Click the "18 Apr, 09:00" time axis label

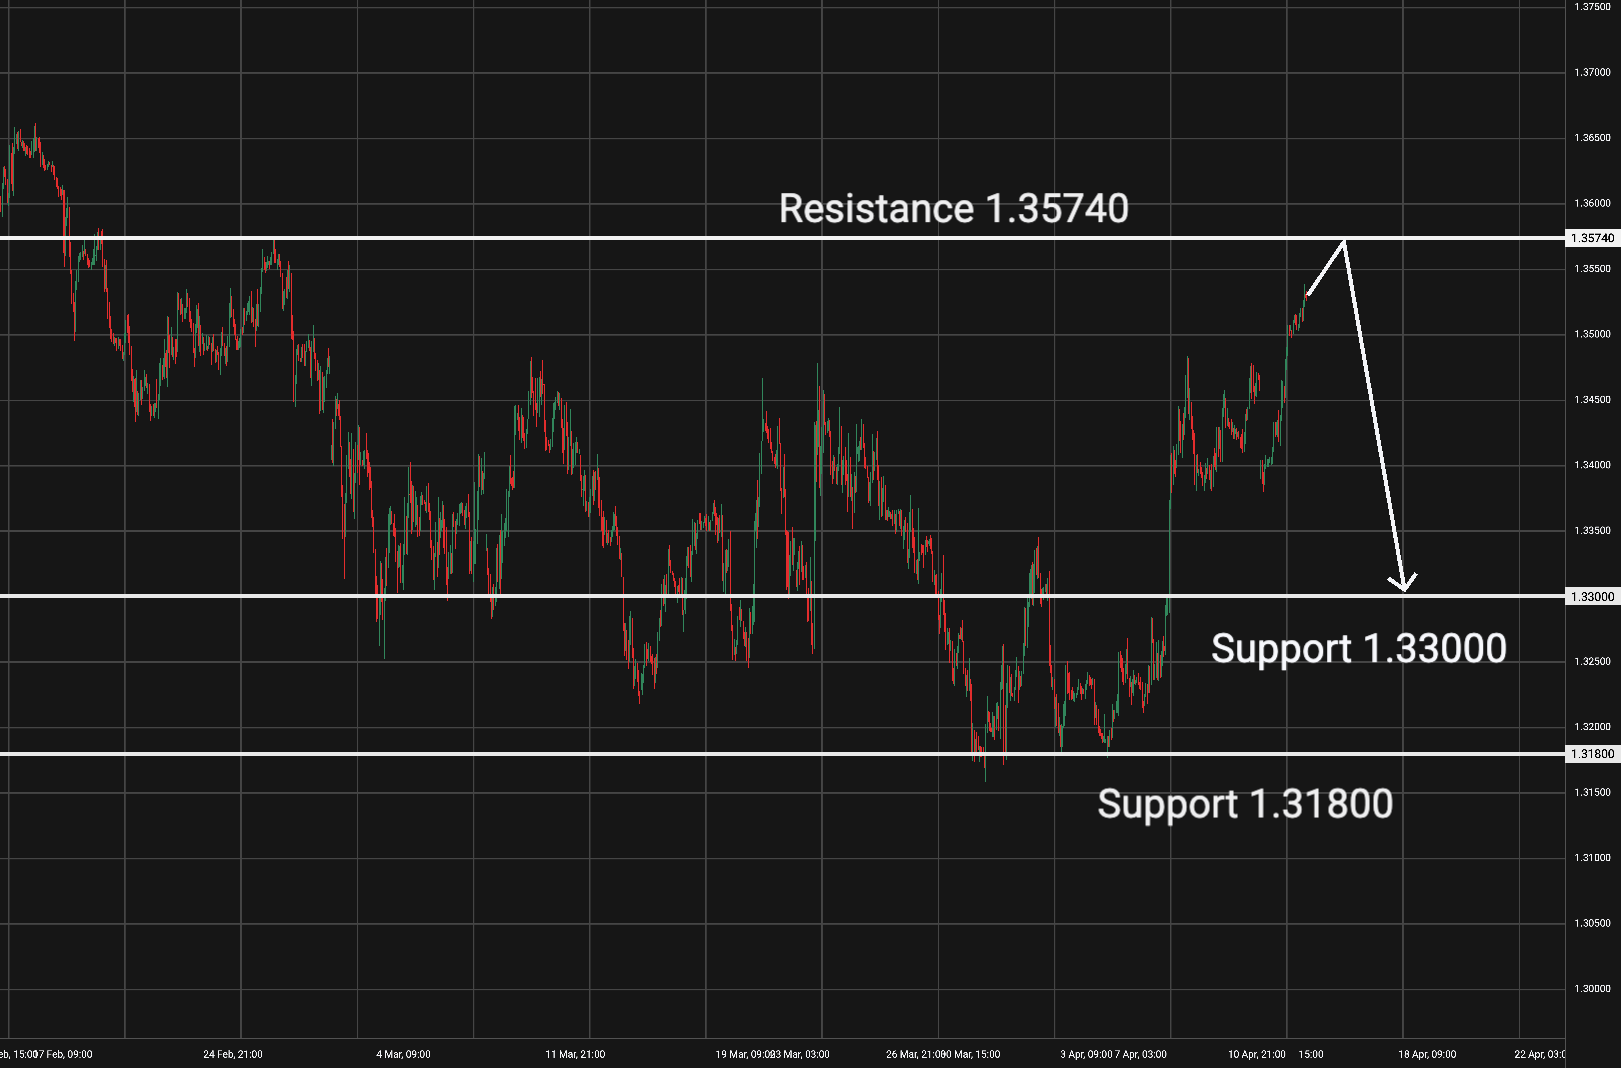pos(1427,1054)
